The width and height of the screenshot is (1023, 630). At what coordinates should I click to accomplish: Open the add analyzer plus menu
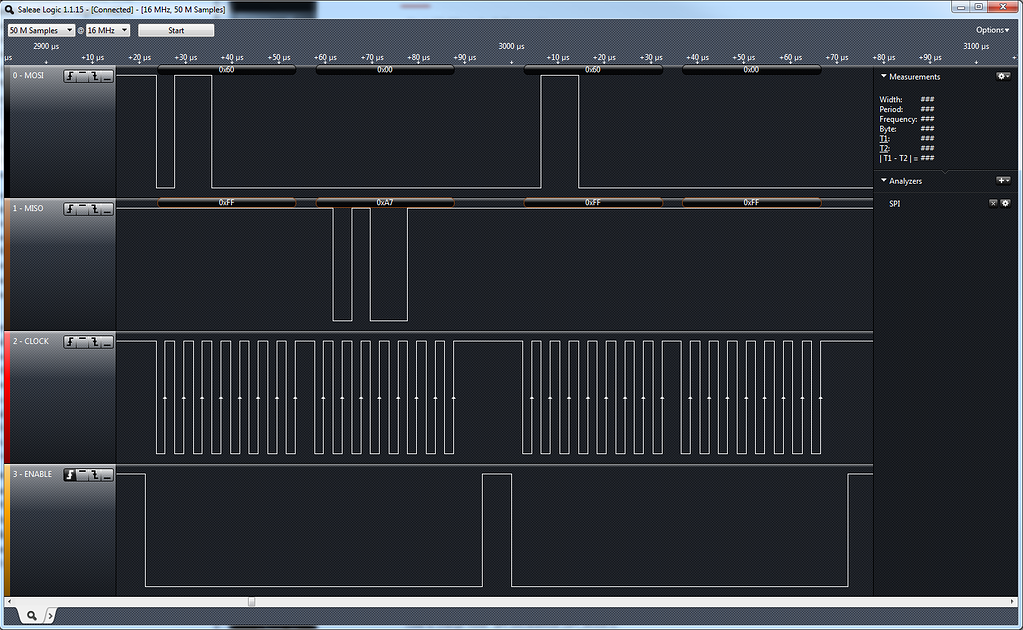1003,181
